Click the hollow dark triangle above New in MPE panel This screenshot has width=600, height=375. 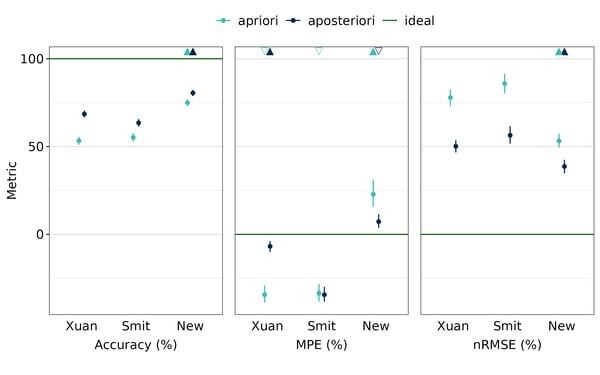tap(379, 51)
